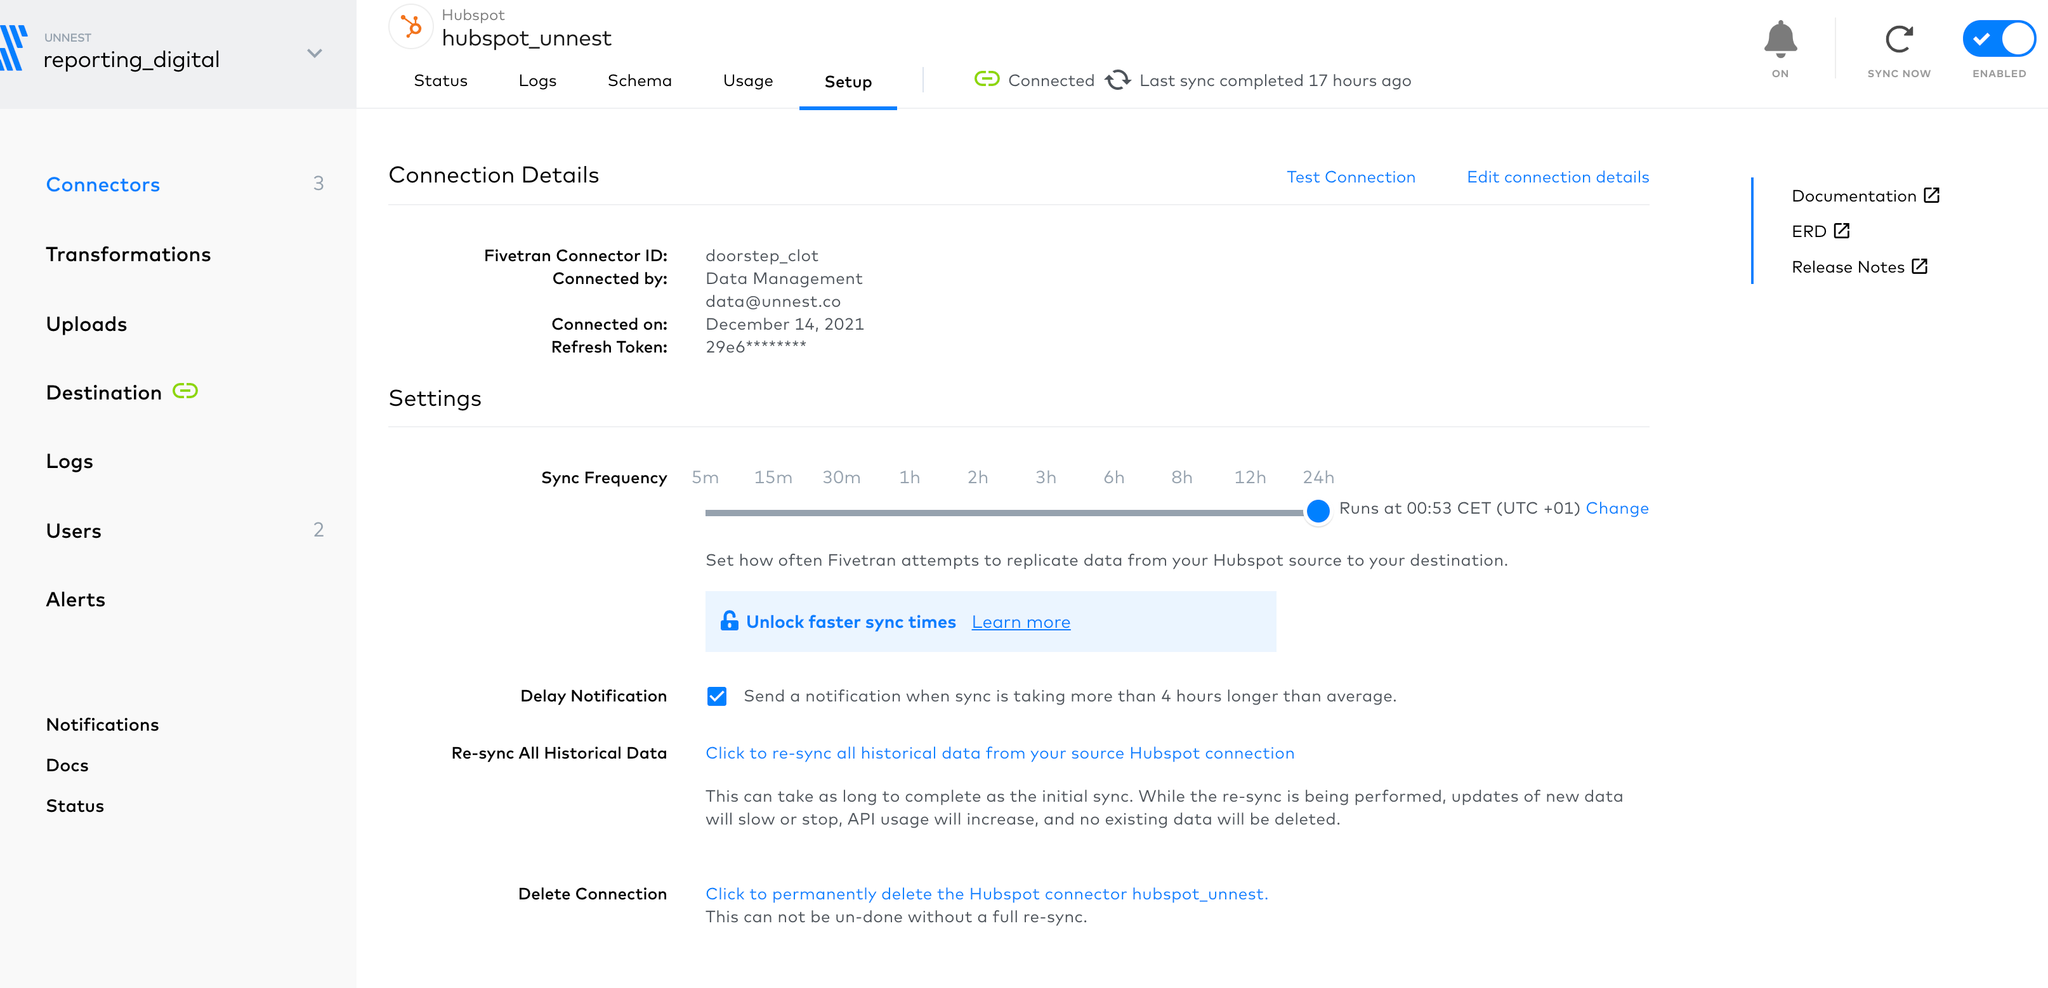The image size is (2048, 988).
Task: Select the Setup tab
Action: tap(848, 82)
